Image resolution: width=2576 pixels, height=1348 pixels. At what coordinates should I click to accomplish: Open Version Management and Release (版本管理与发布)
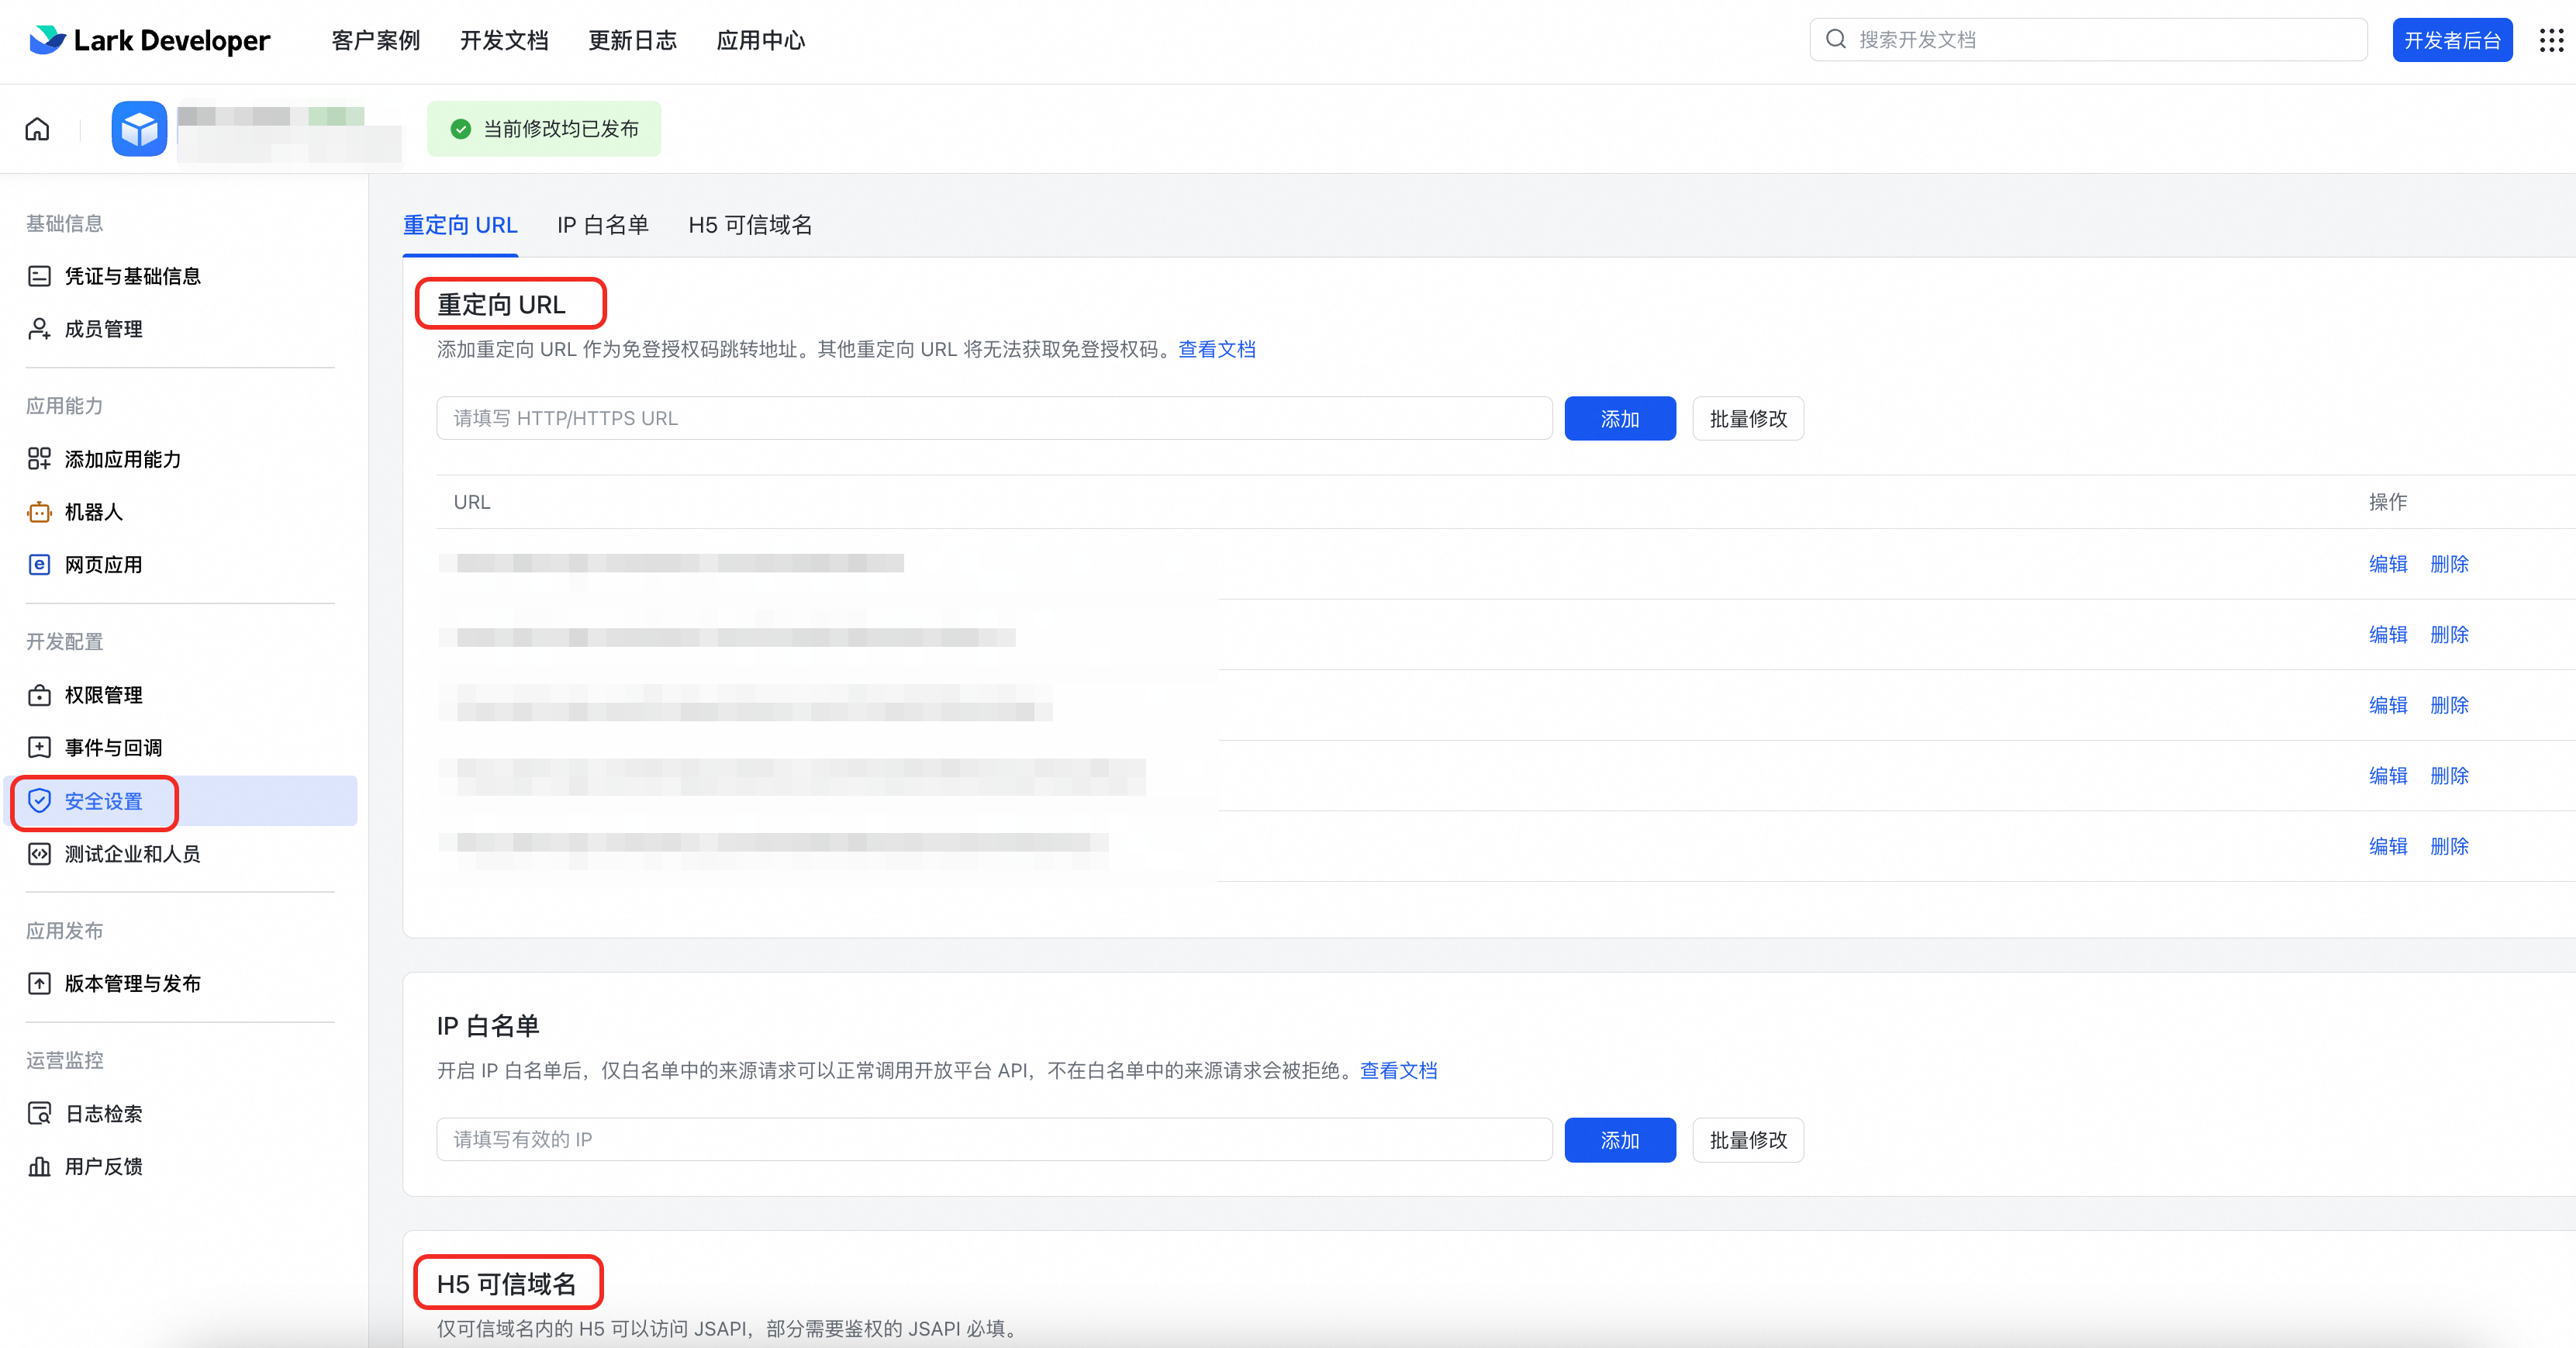132,984
